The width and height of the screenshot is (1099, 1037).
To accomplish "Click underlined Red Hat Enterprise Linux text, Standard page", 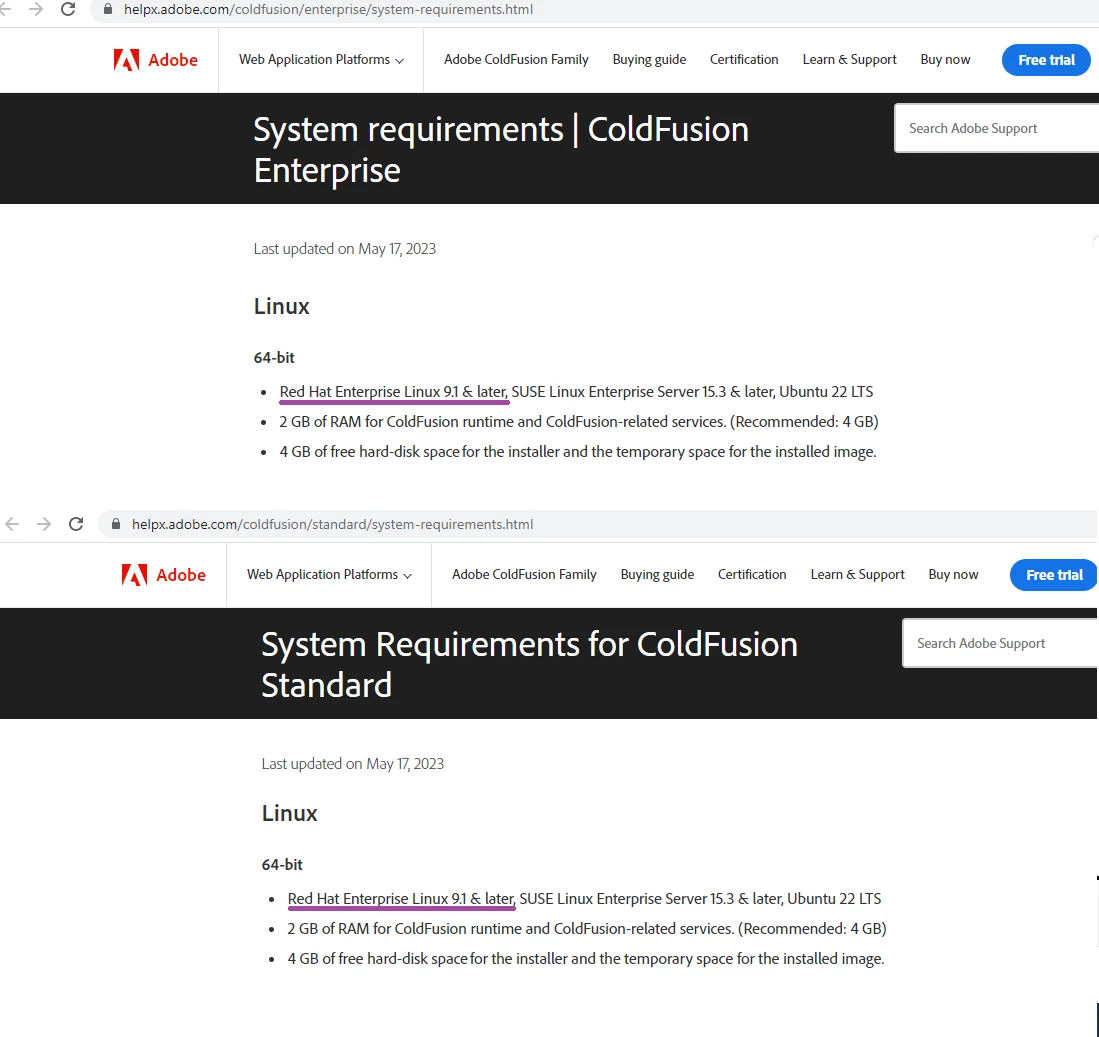I will (x=401, y=899).
